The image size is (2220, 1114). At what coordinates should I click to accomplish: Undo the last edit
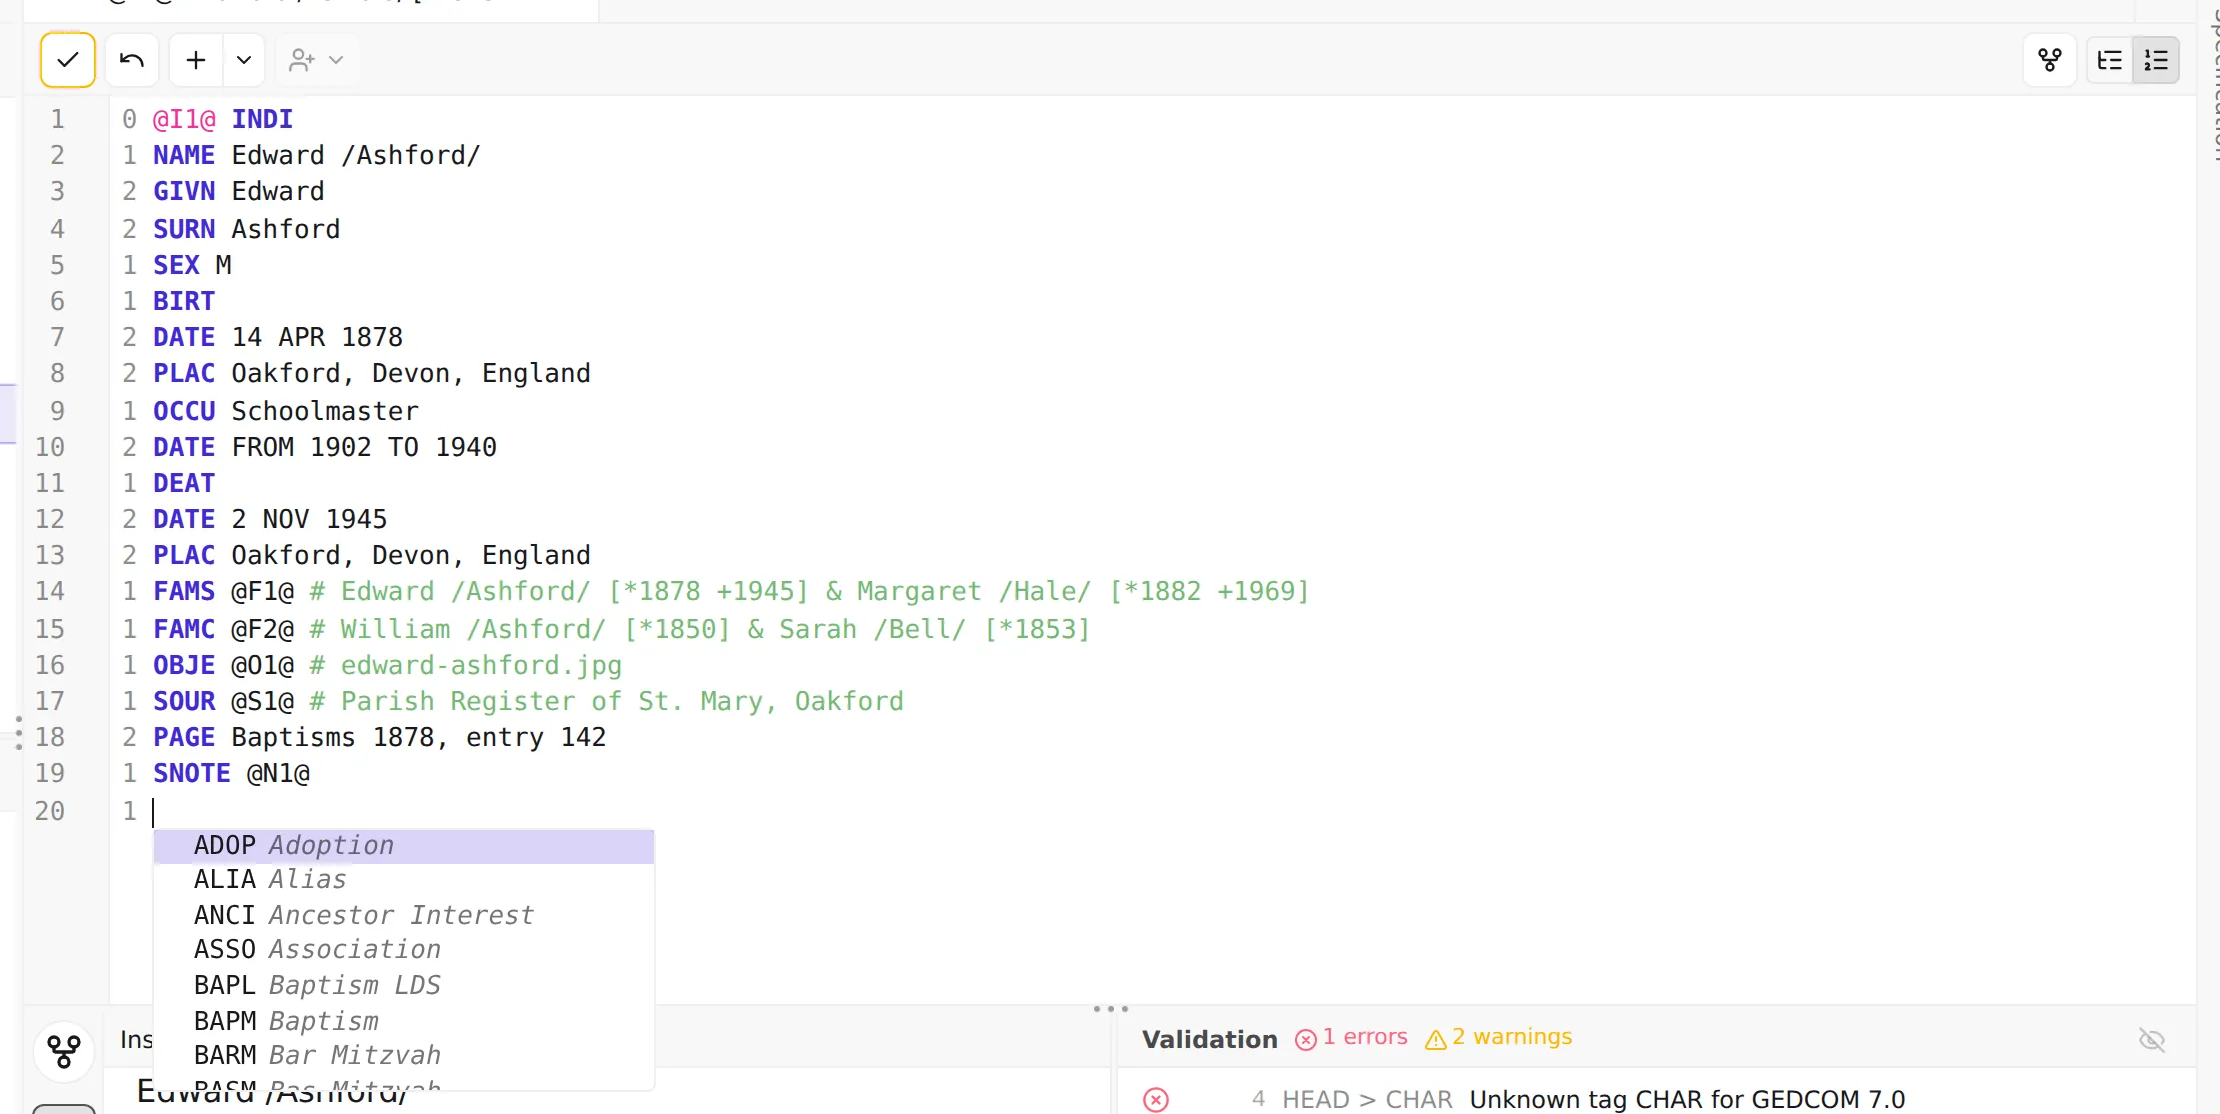pyautogui.click(x=132, y=60)
